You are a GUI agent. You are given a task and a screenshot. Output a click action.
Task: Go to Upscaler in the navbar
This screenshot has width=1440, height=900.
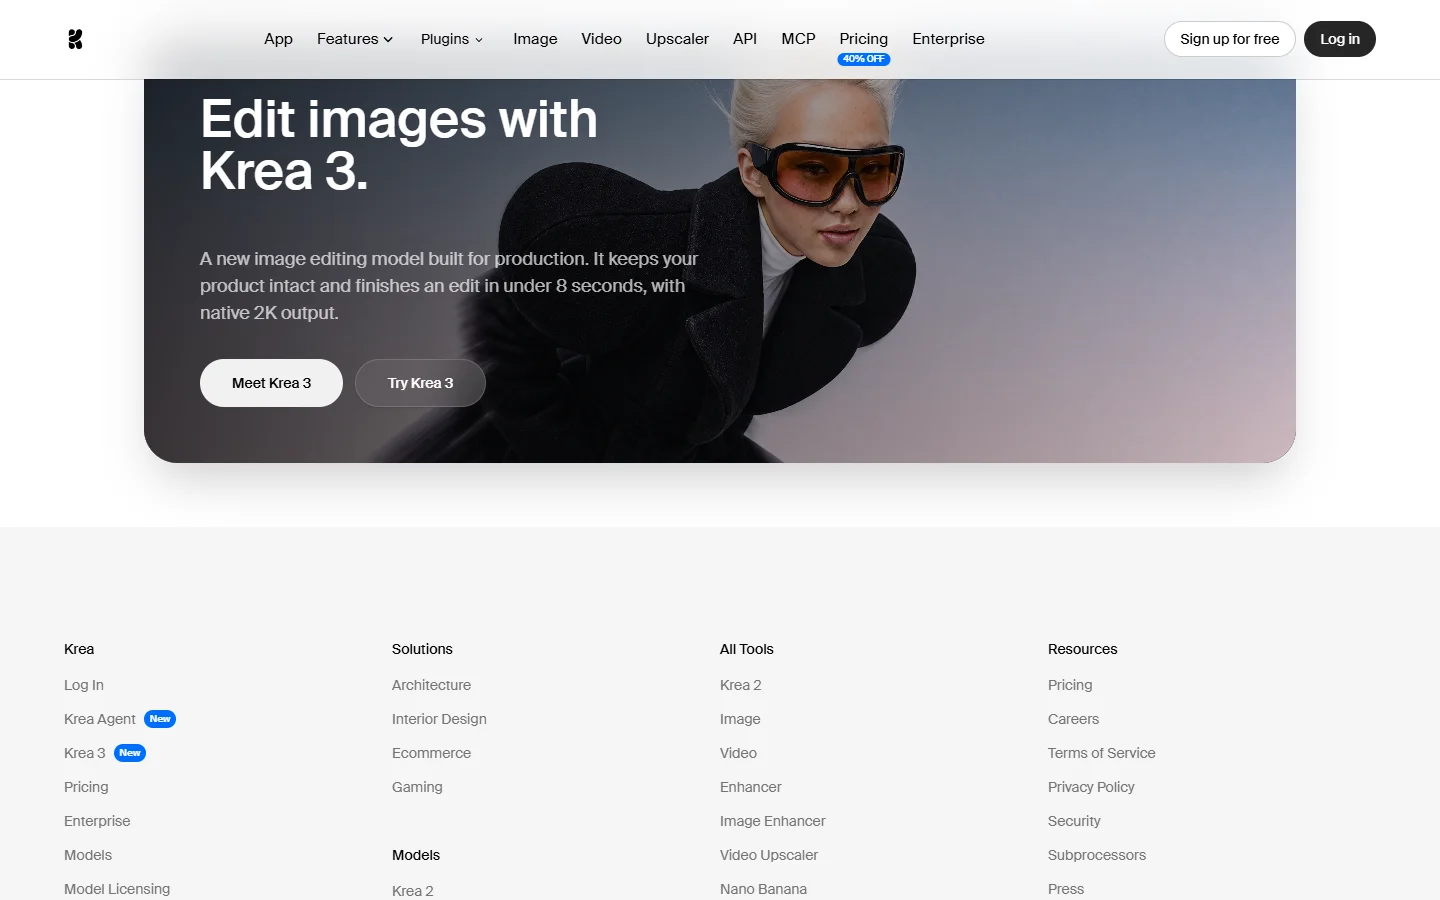[677, 39]
